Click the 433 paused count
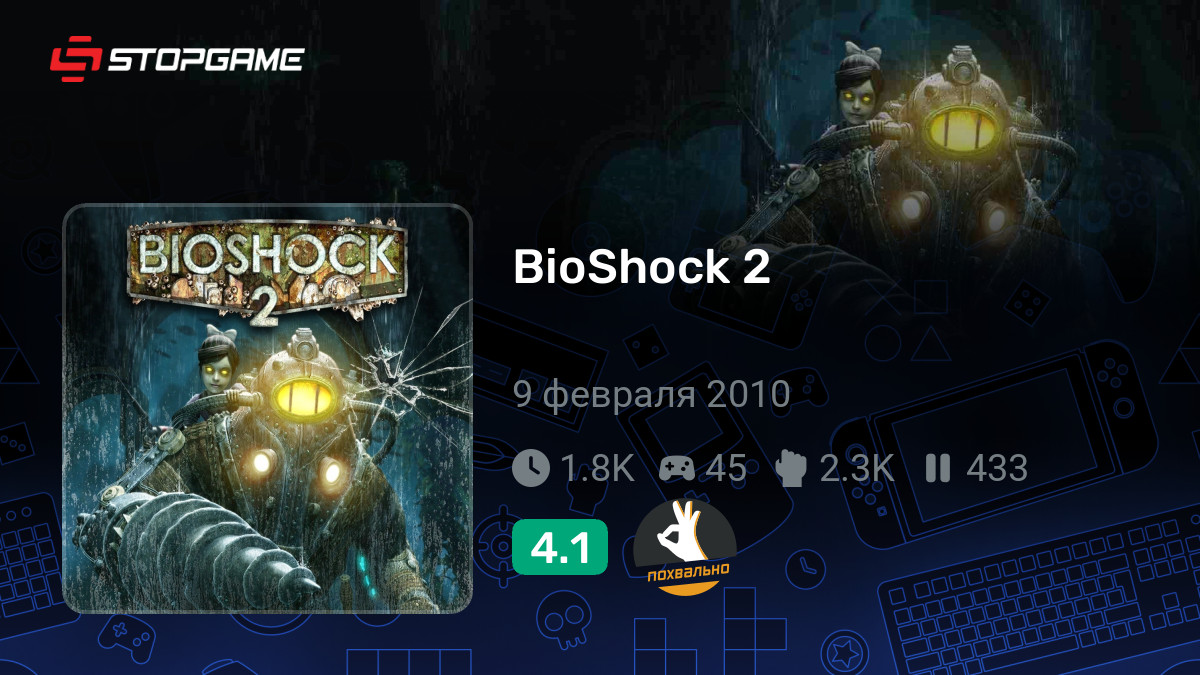This screenshot has width=1200, height=675. click(997, 468)
